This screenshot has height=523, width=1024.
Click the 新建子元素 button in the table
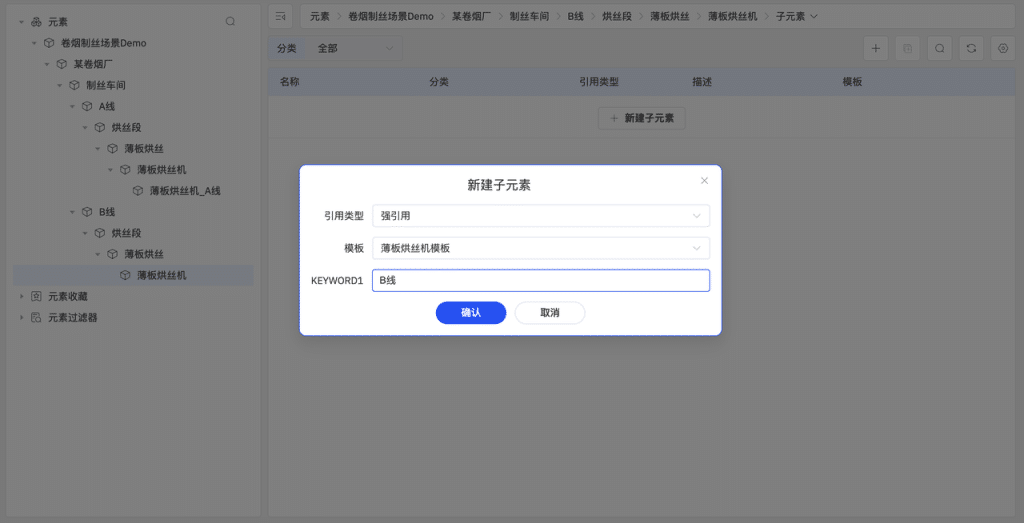pyautogui.click(x=641, y=118)
